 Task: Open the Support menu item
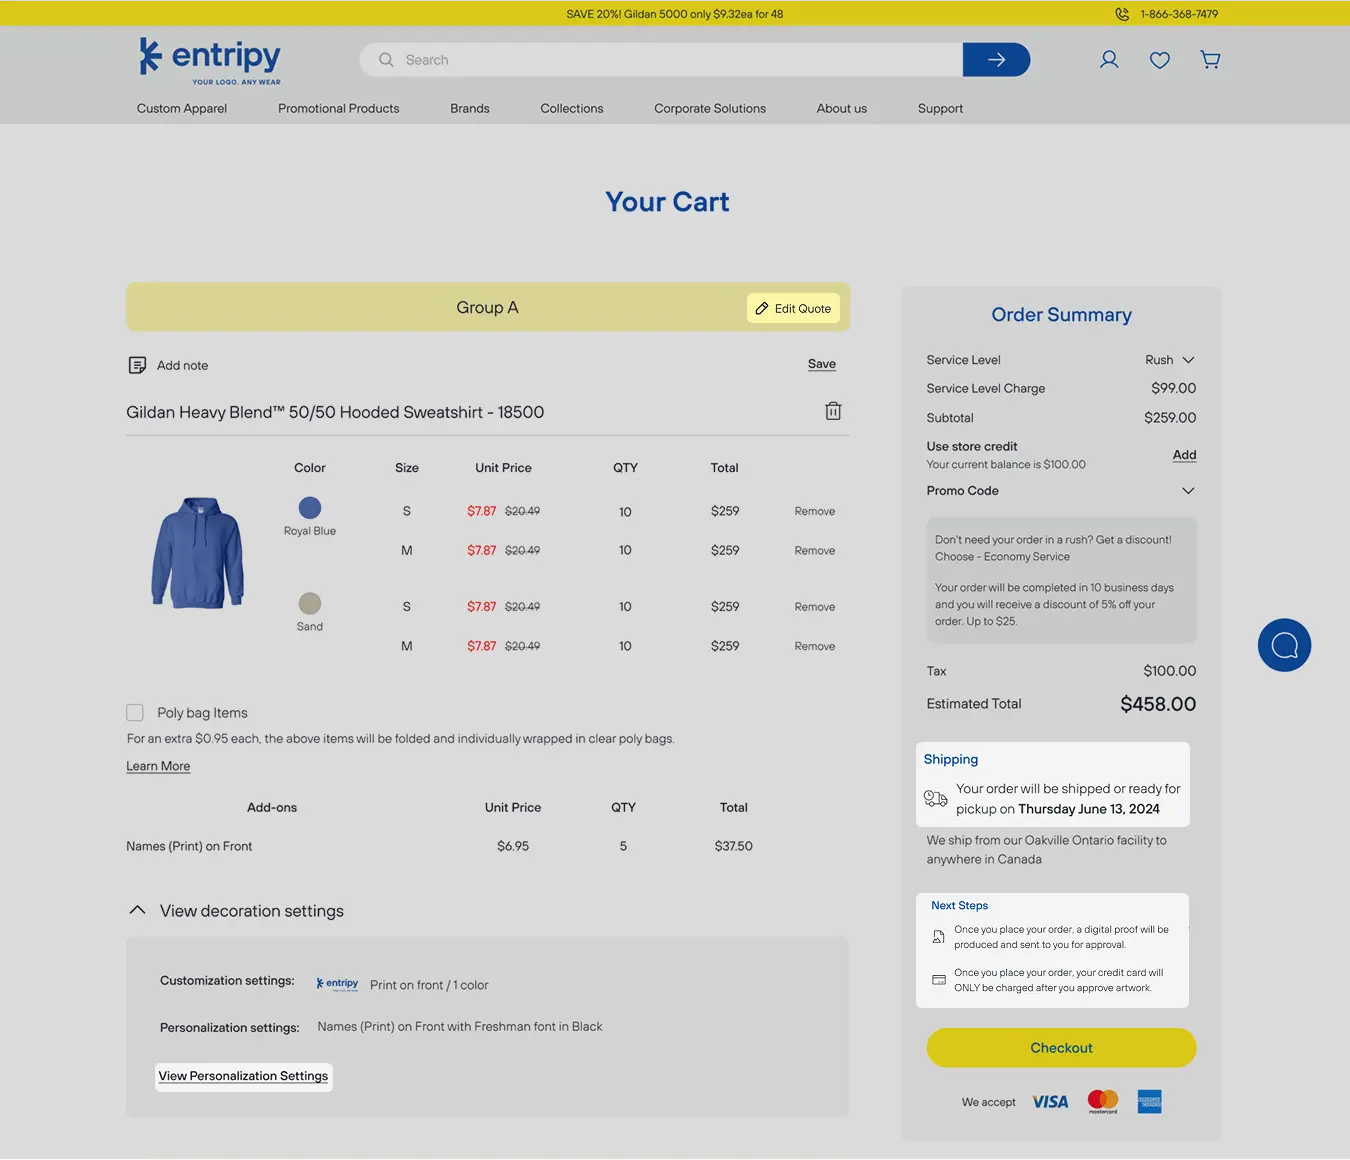(x=940, y=108)
